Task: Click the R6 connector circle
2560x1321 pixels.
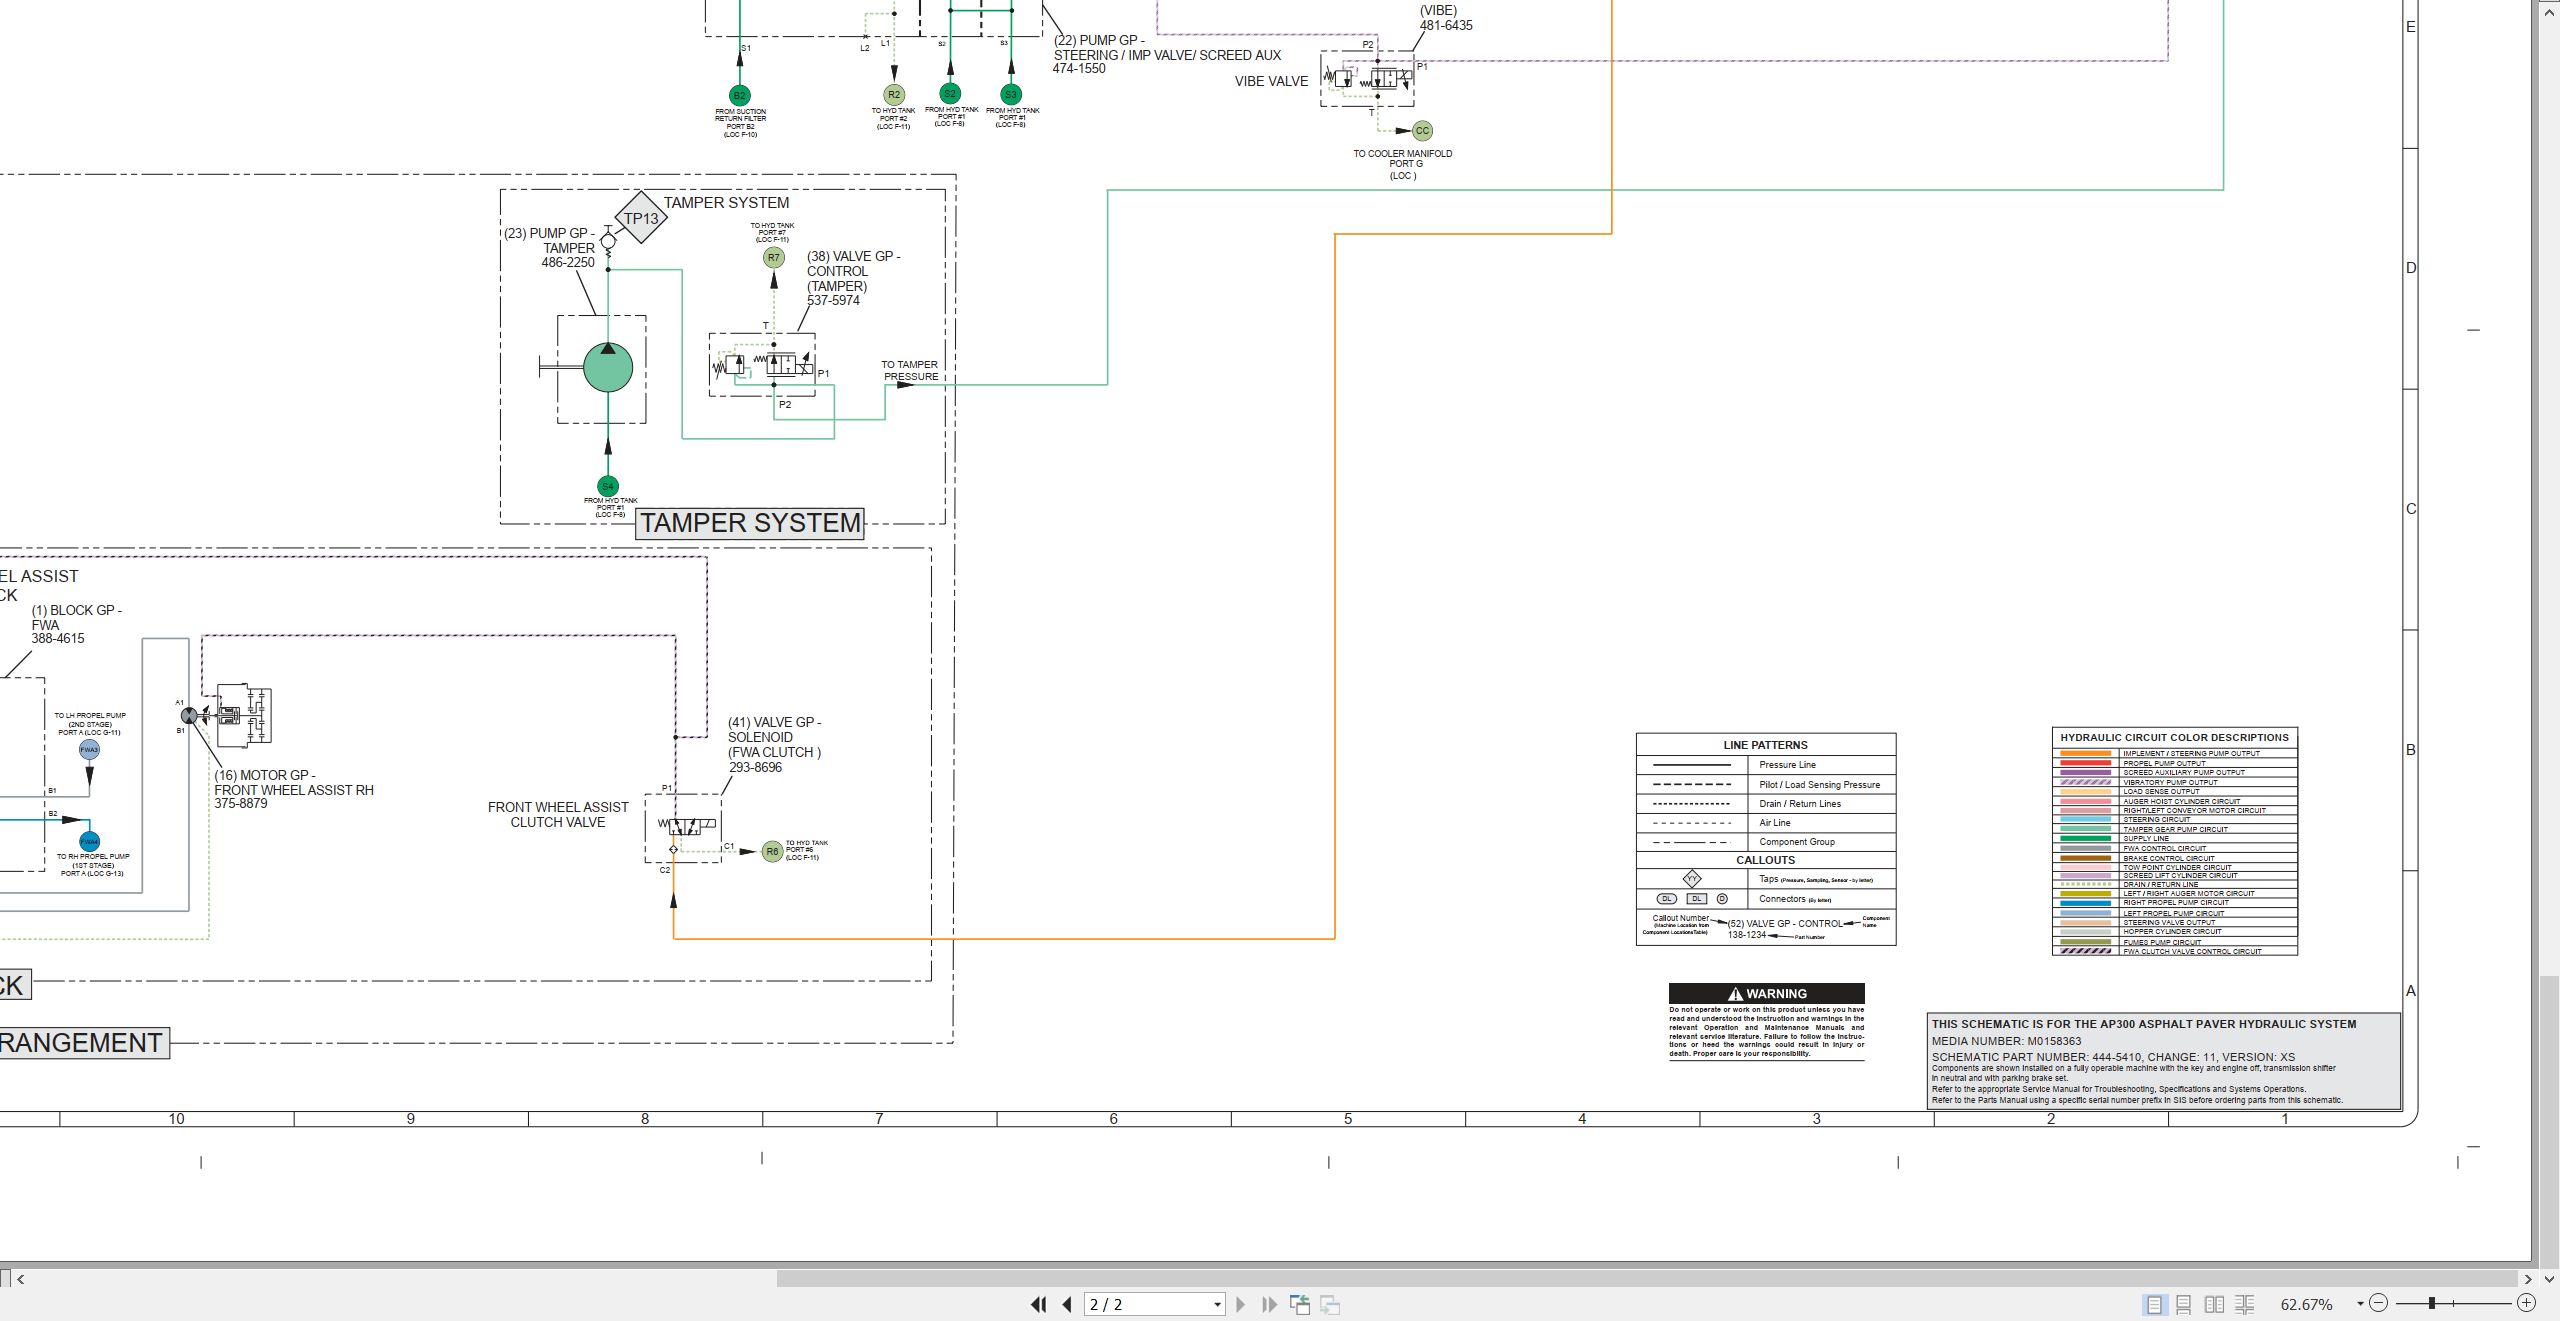Action: 772,852
